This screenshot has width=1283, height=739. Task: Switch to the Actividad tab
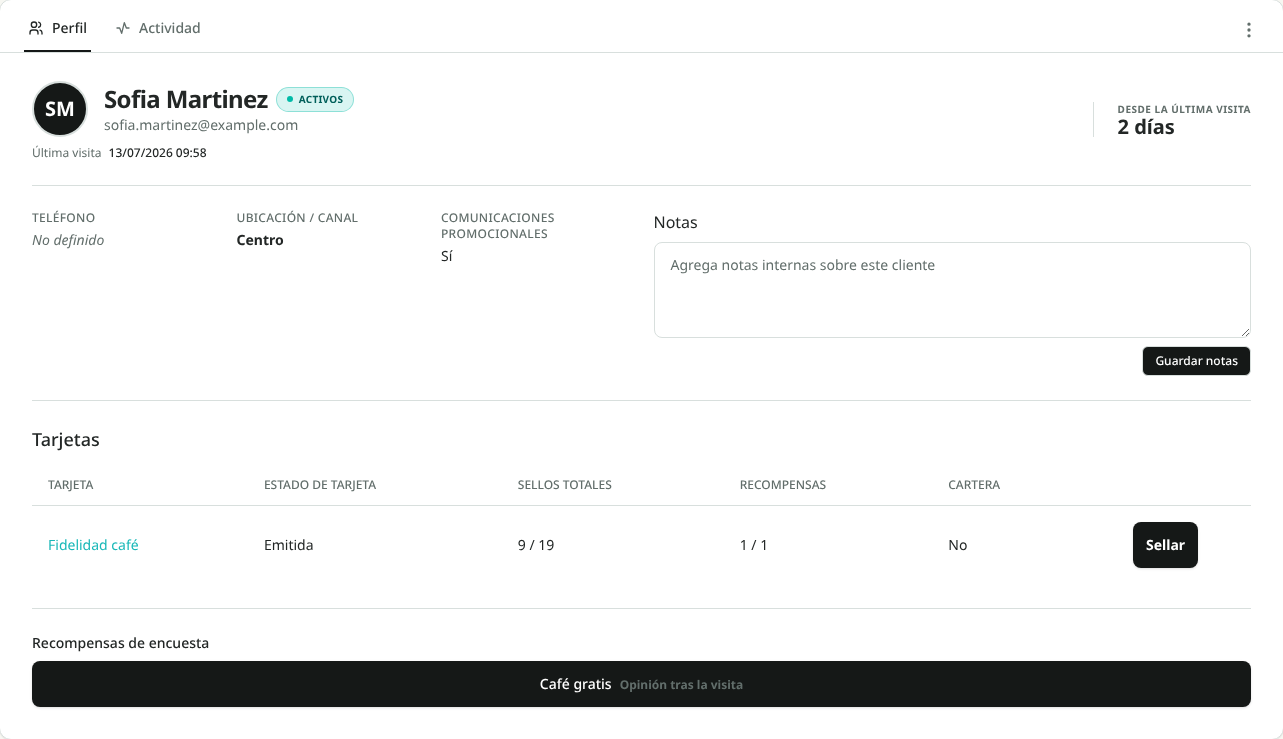click(x=158, y=28)
